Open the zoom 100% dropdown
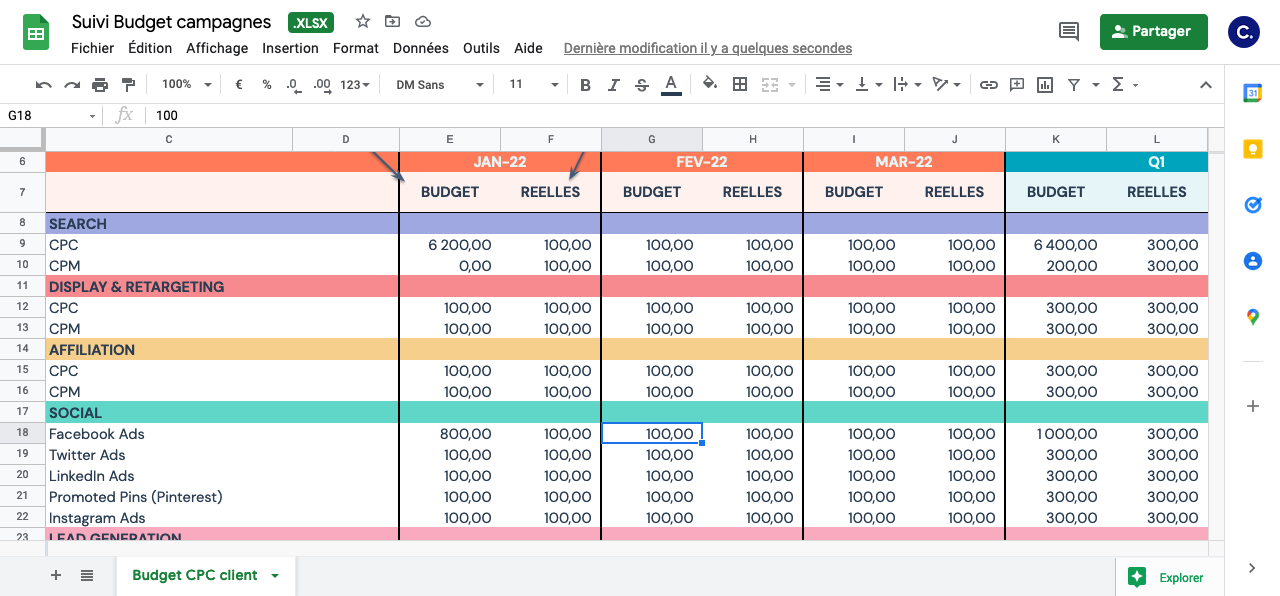Screen dimensions: 1280x596 pyautogui.click(x=183, y=85)
